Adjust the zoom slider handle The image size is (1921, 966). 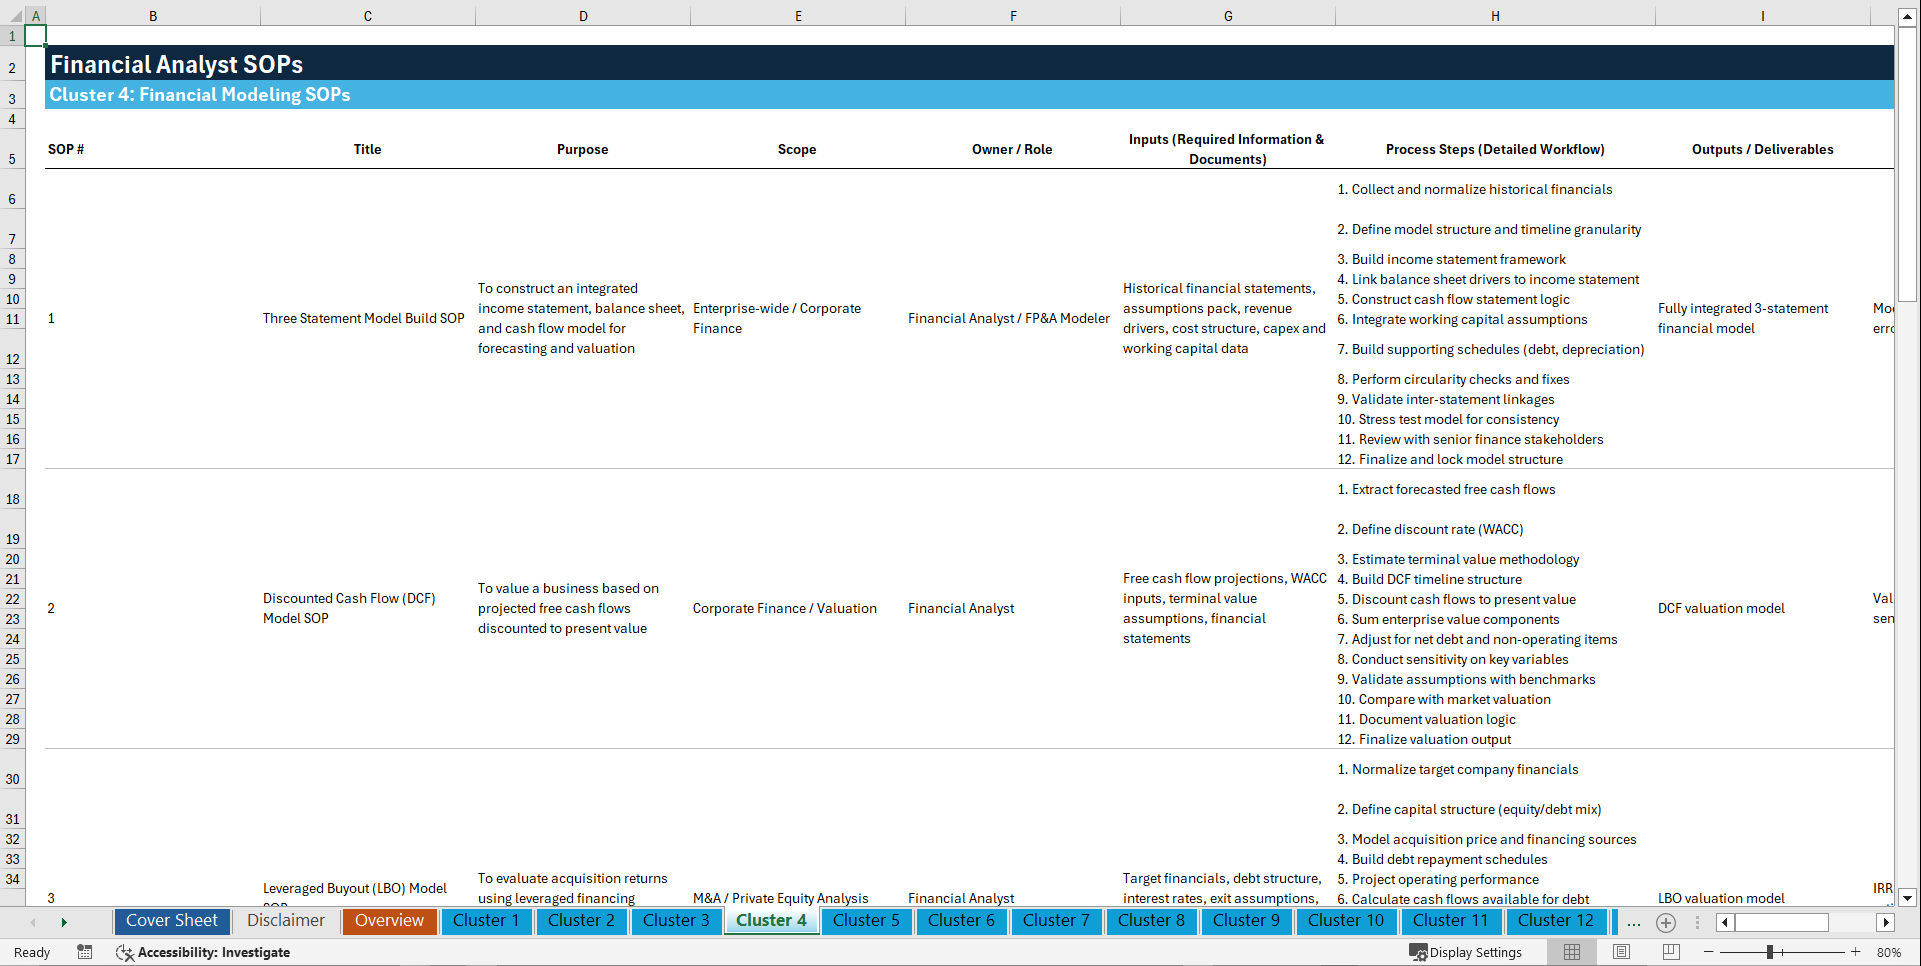1768,952
